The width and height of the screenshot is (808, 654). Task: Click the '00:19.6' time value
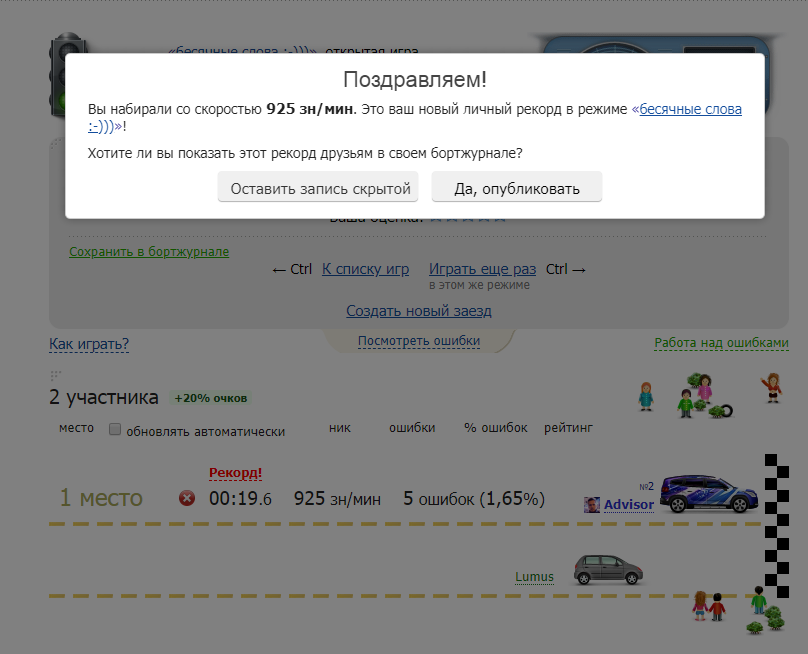[x=240, y=499]
